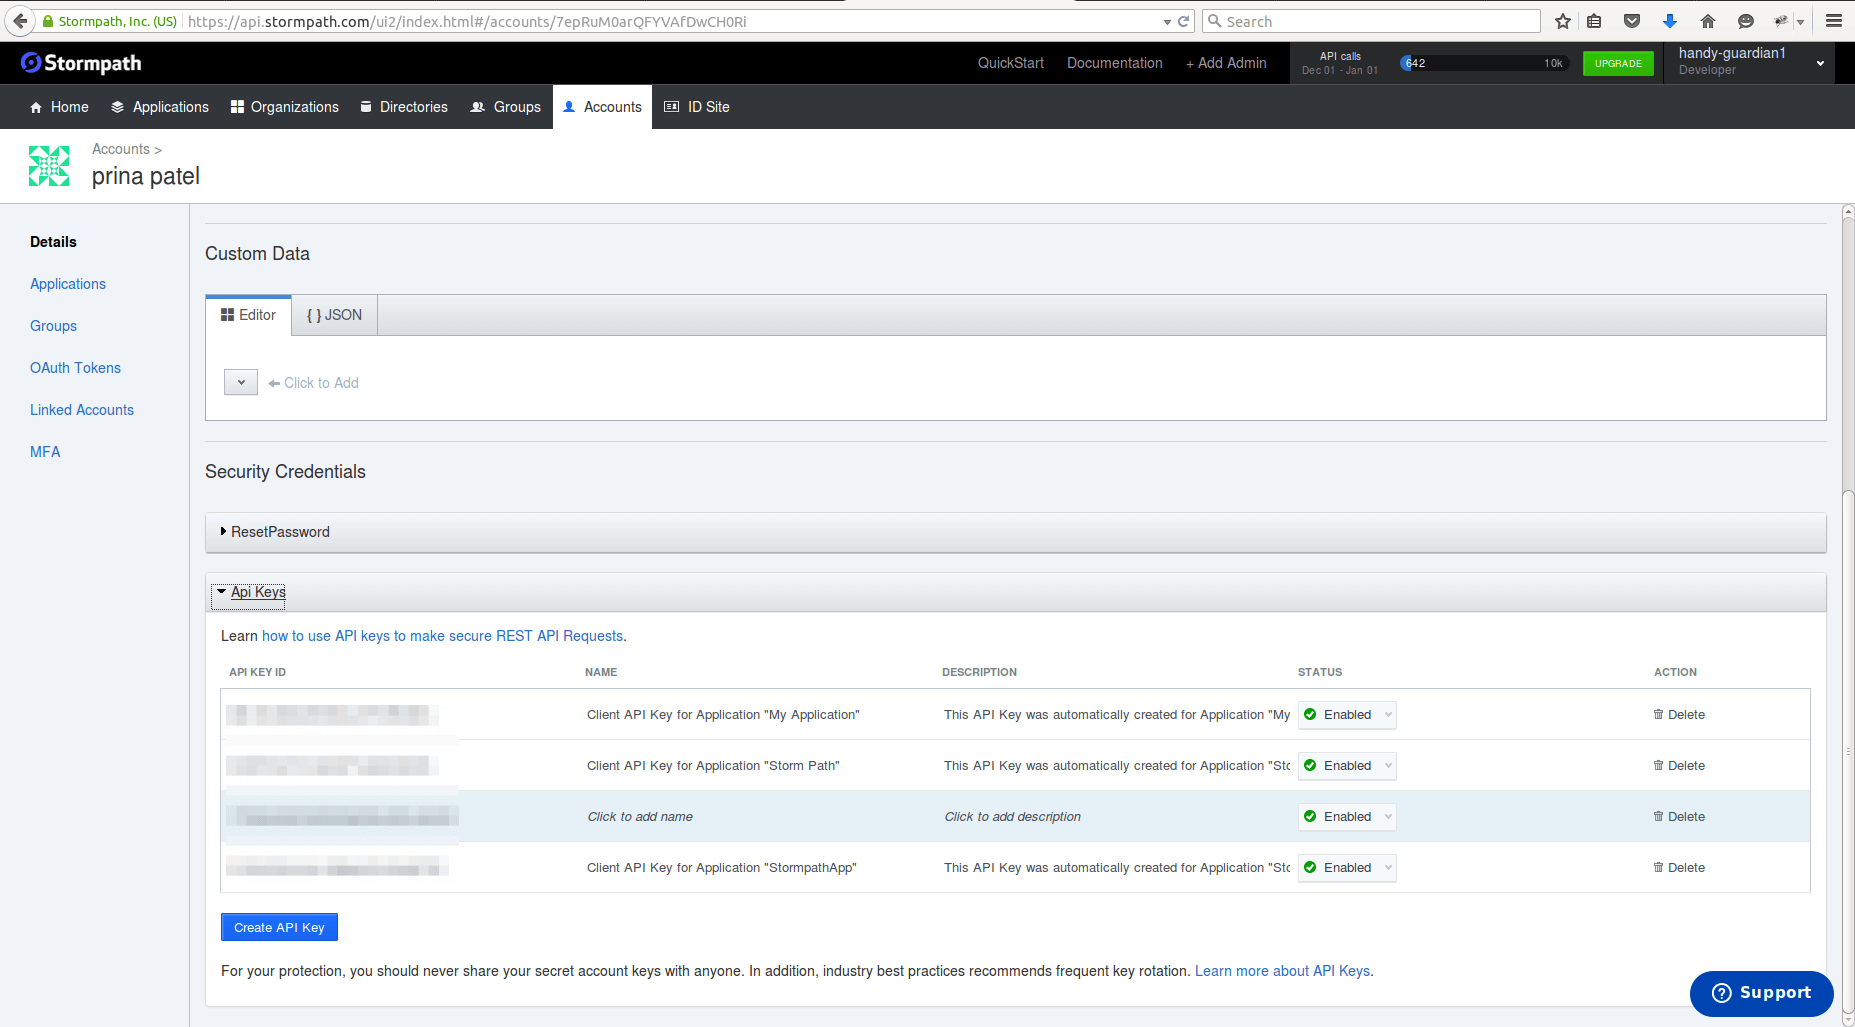
Task: Open the Groups nav tab
Action: (x=506, y=107)
